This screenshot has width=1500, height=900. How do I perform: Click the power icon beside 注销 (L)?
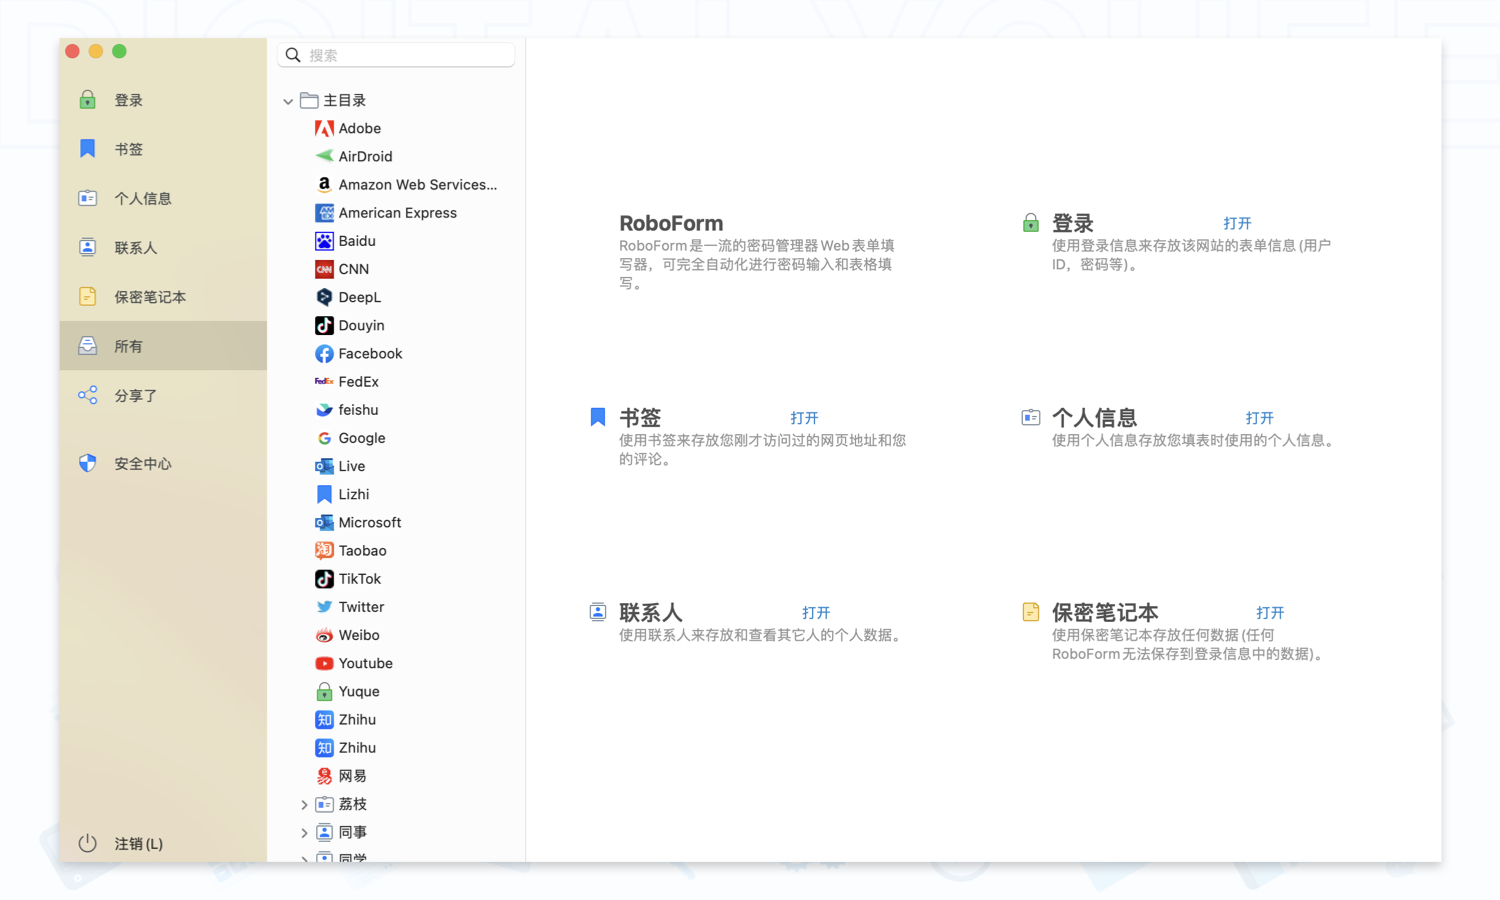pyautogui.click(x=88, y=843)
